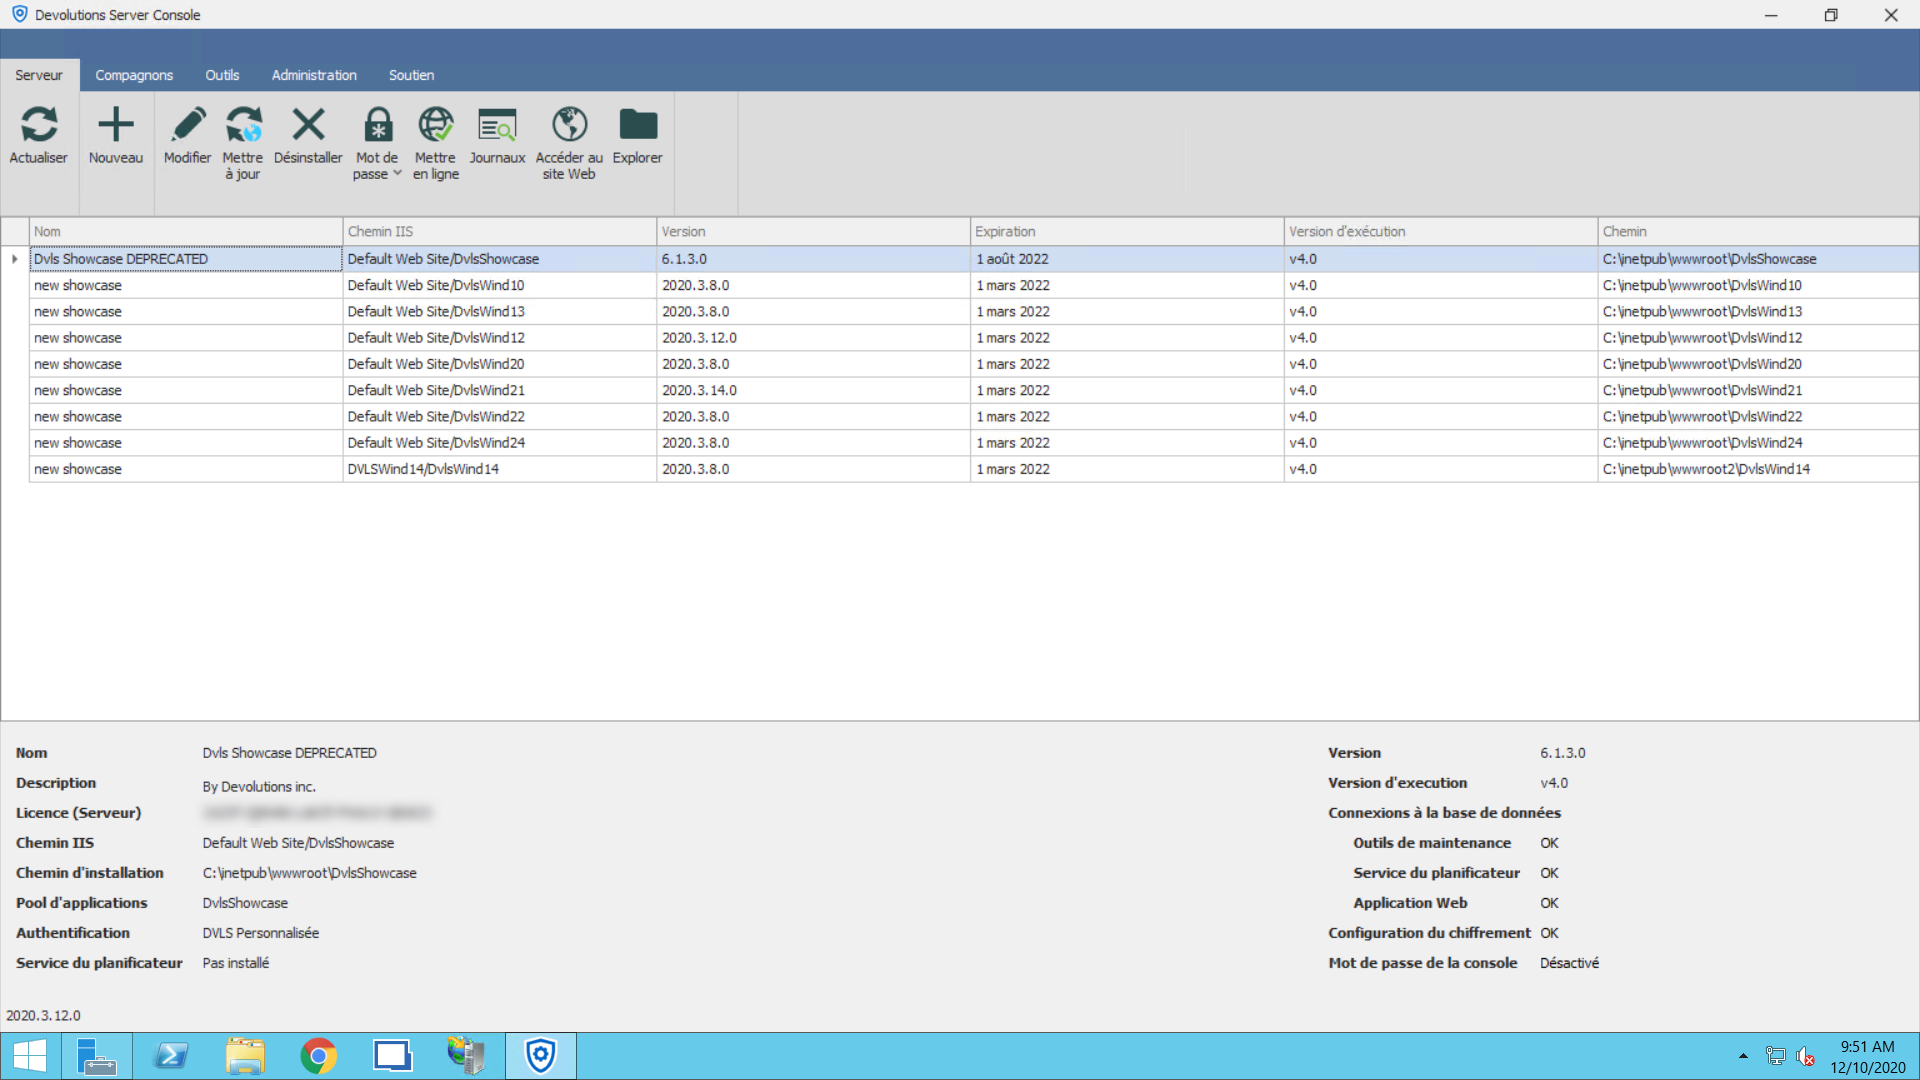Screen dimensions: 1920x1080
Task: Expand the Mot de passe dropdown
Action: click(397, 174)
